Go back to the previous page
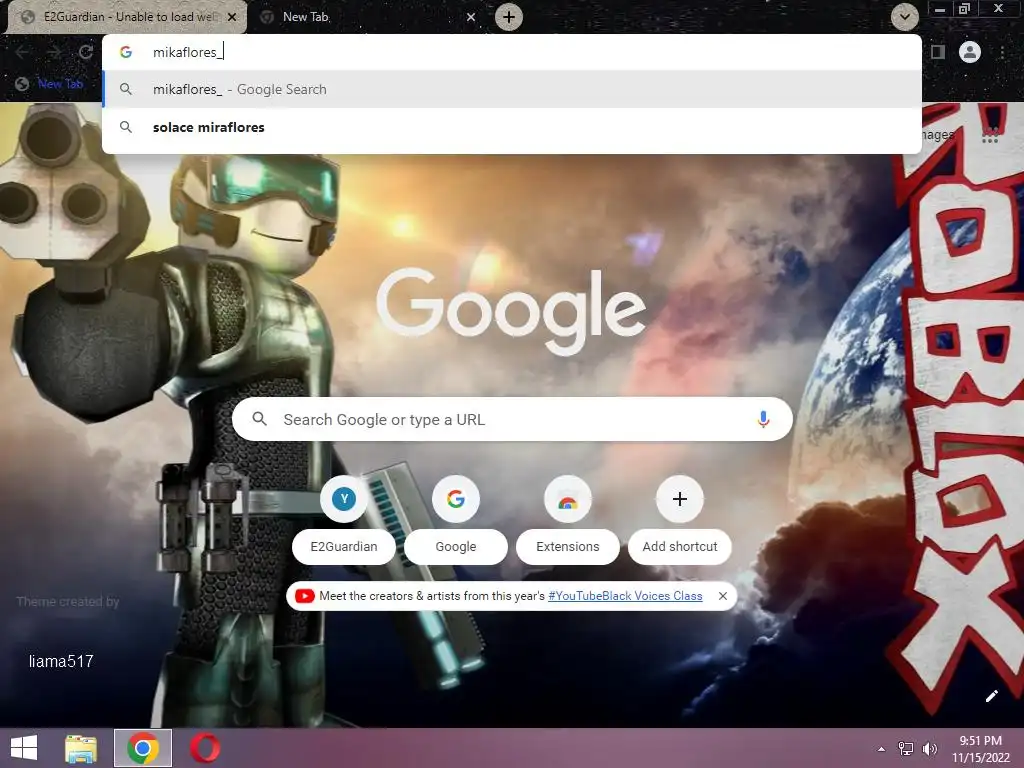 pos(22,52)
